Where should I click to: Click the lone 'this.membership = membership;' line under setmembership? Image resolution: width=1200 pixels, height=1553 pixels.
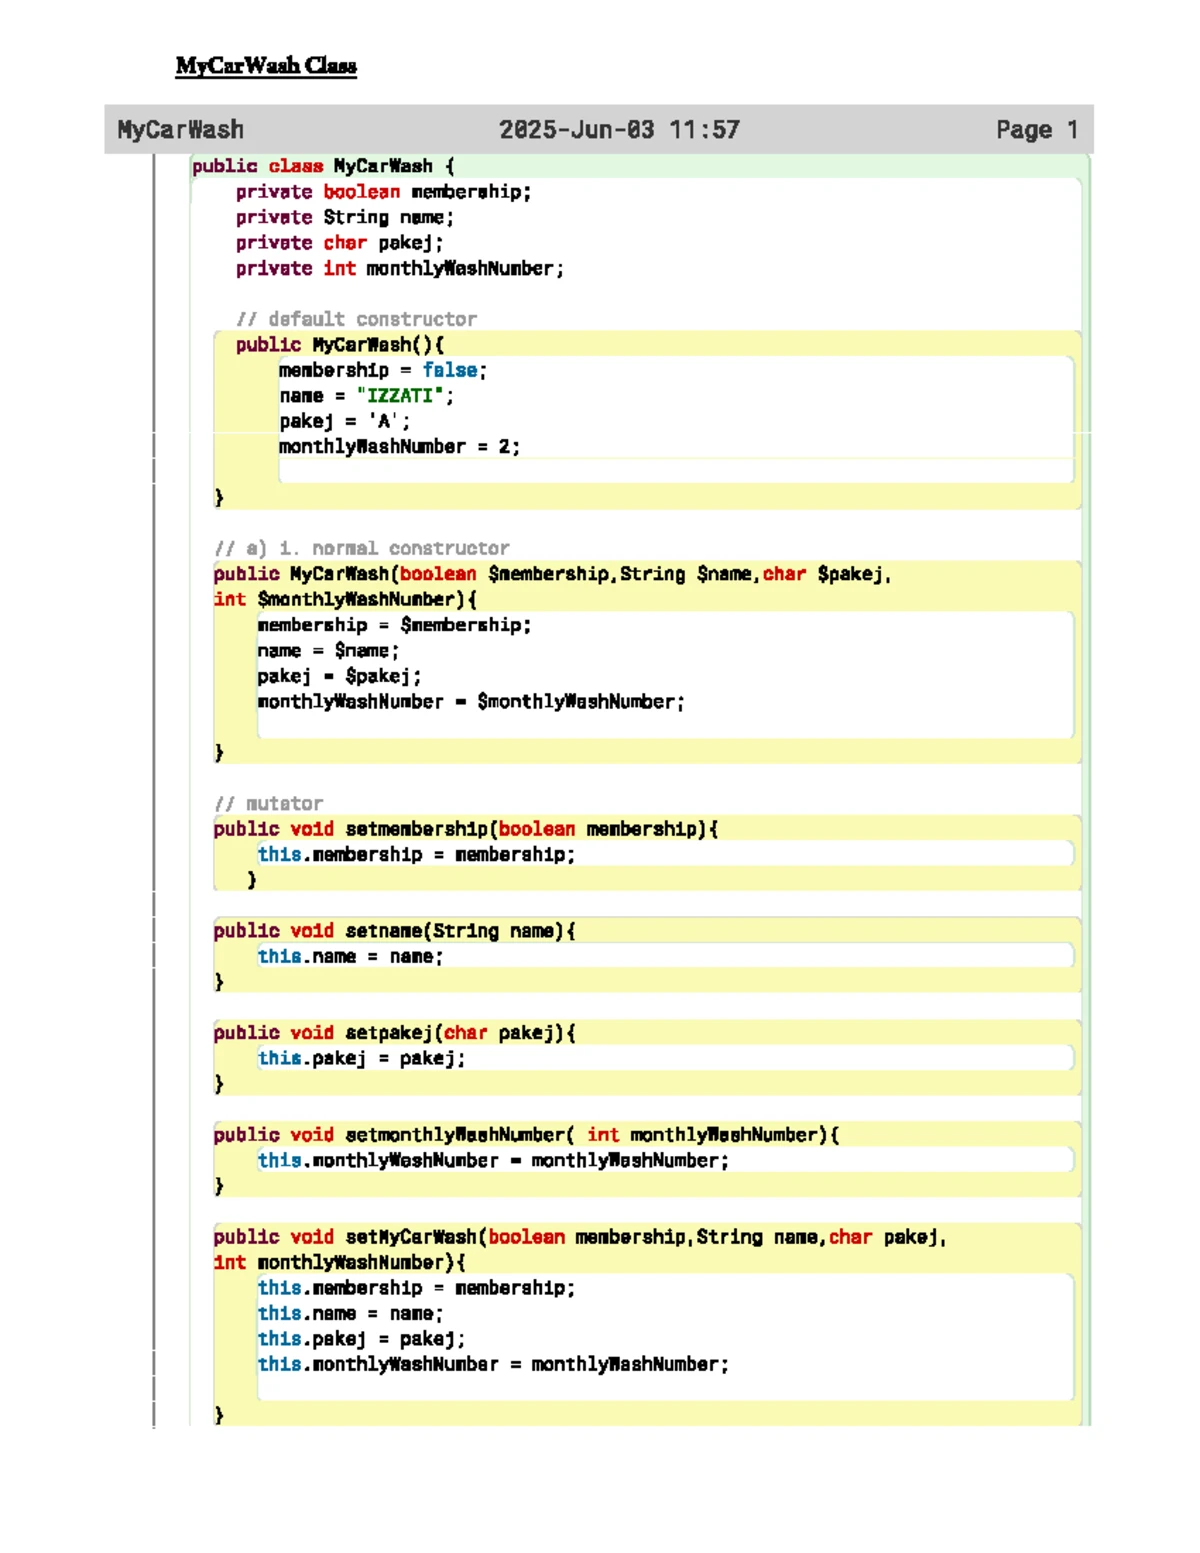pos(416,855)
